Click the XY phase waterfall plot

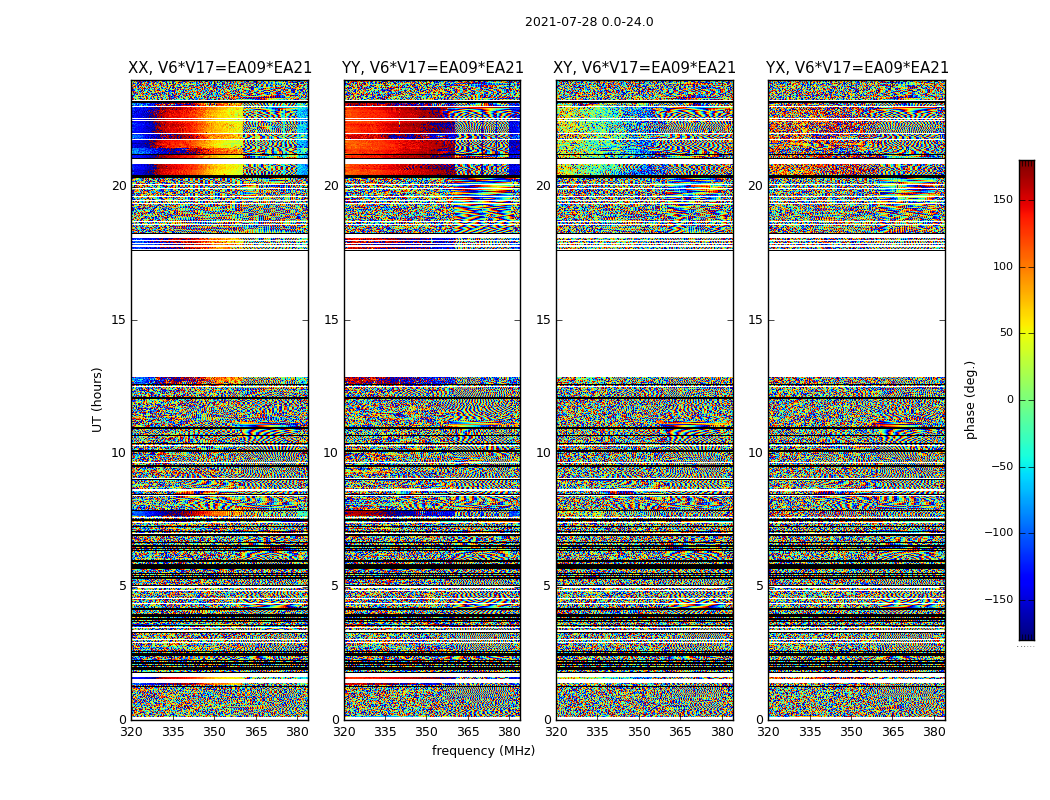point(645,400)
